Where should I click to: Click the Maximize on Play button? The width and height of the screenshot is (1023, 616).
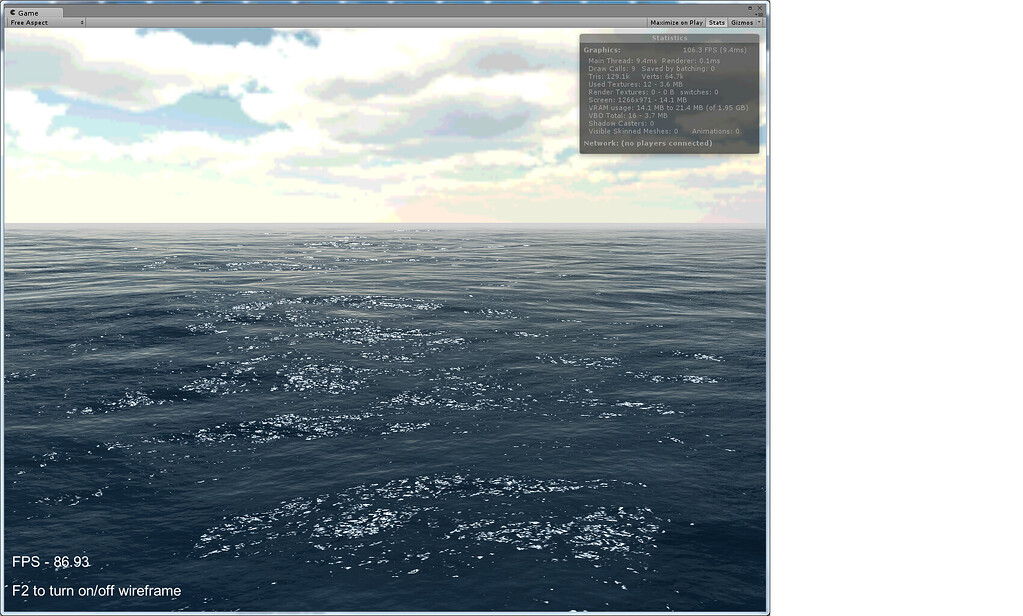[675, 21]
